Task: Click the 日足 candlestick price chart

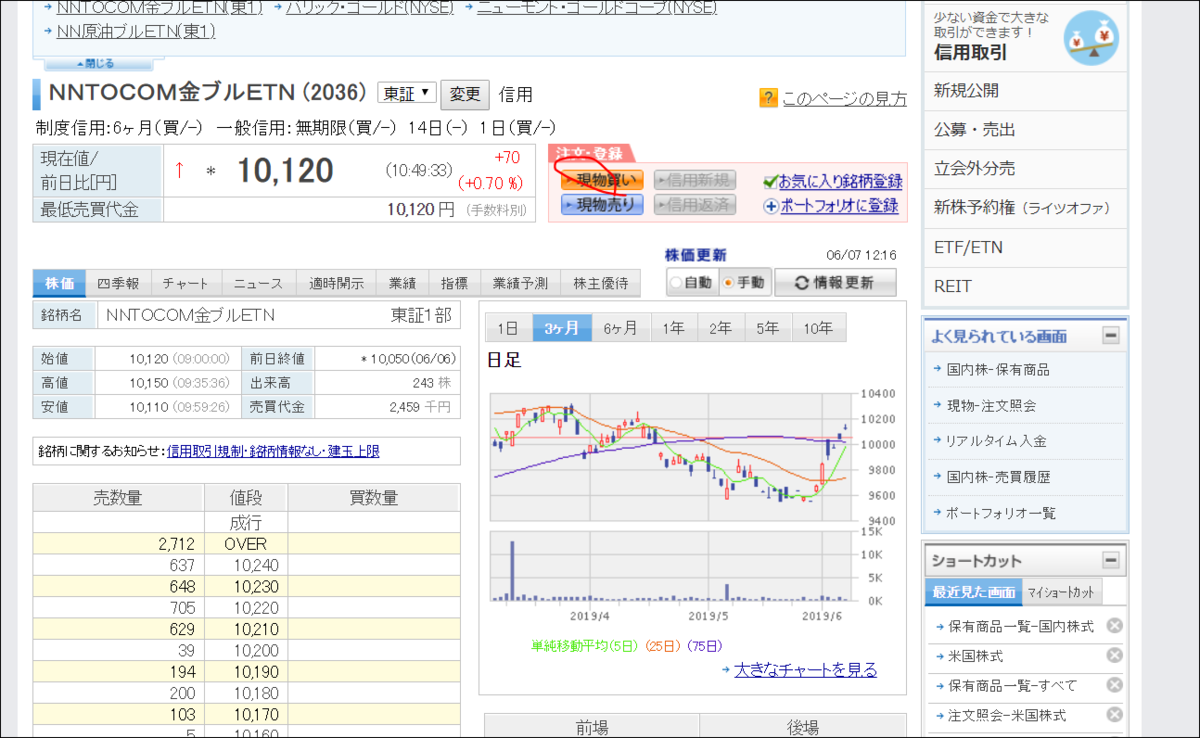Action: (x=673, y=457)
